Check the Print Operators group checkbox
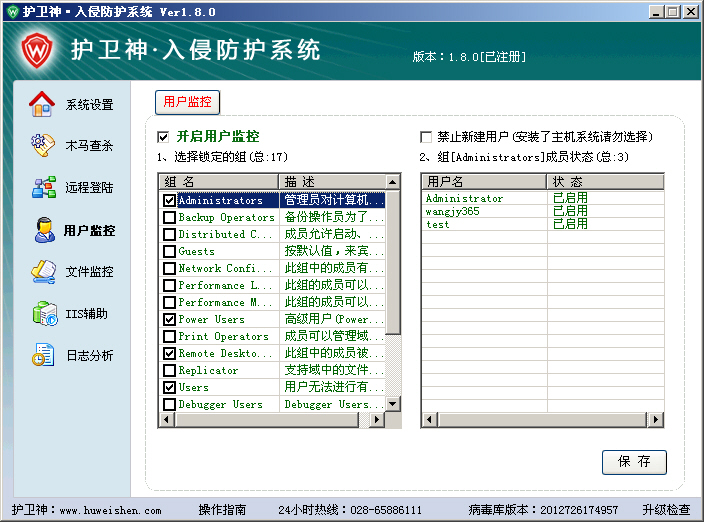This screenshot has height=522, width=704. pos(169,336)
